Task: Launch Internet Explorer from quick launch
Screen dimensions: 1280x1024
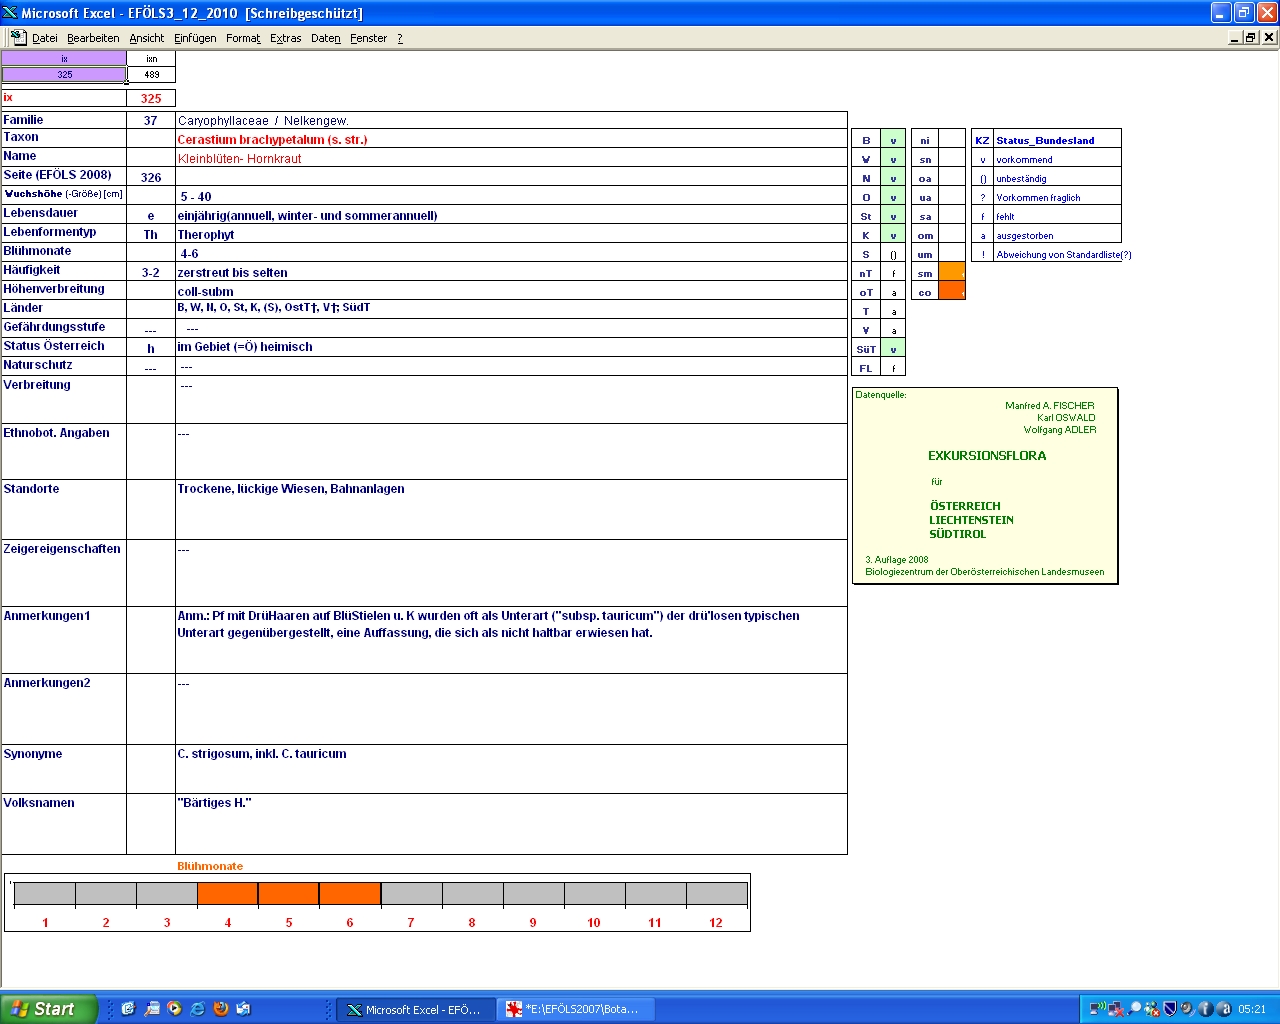Action: (x=198, y=1009)
